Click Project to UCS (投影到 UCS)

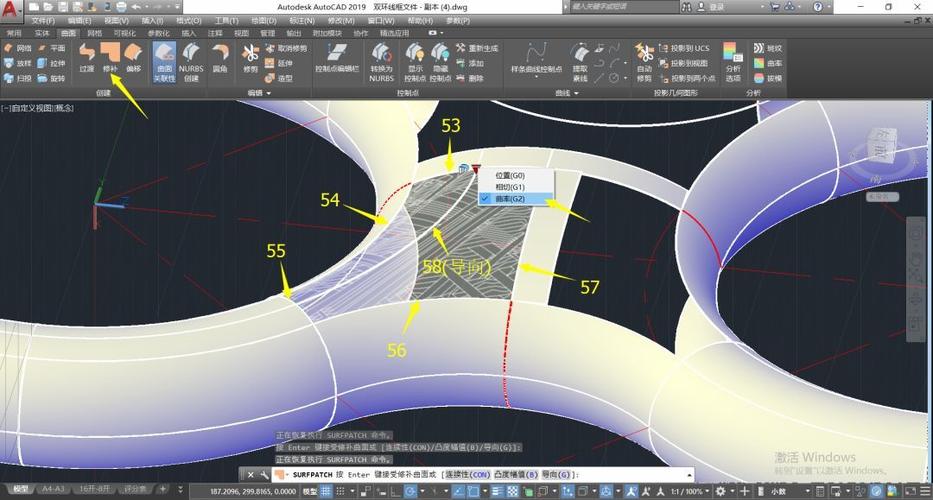point(684,48)
